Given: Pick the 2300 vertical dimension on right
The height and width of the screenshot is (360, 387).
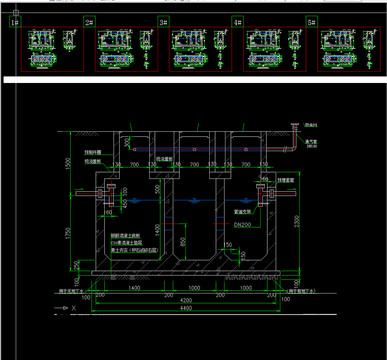Looking at the screenshot, I should (297, 222).
